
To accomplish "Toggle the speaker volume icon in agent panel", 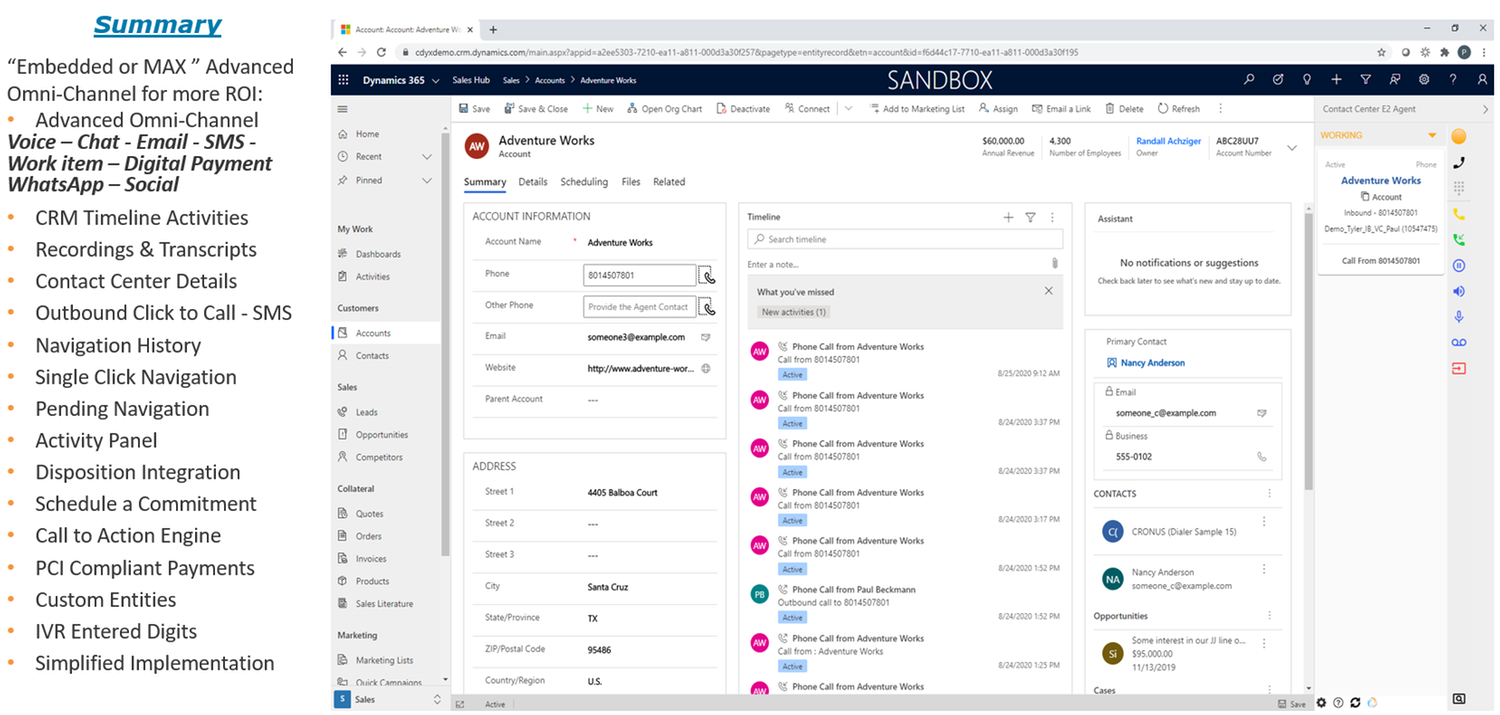I will (x=1459, y=291).
